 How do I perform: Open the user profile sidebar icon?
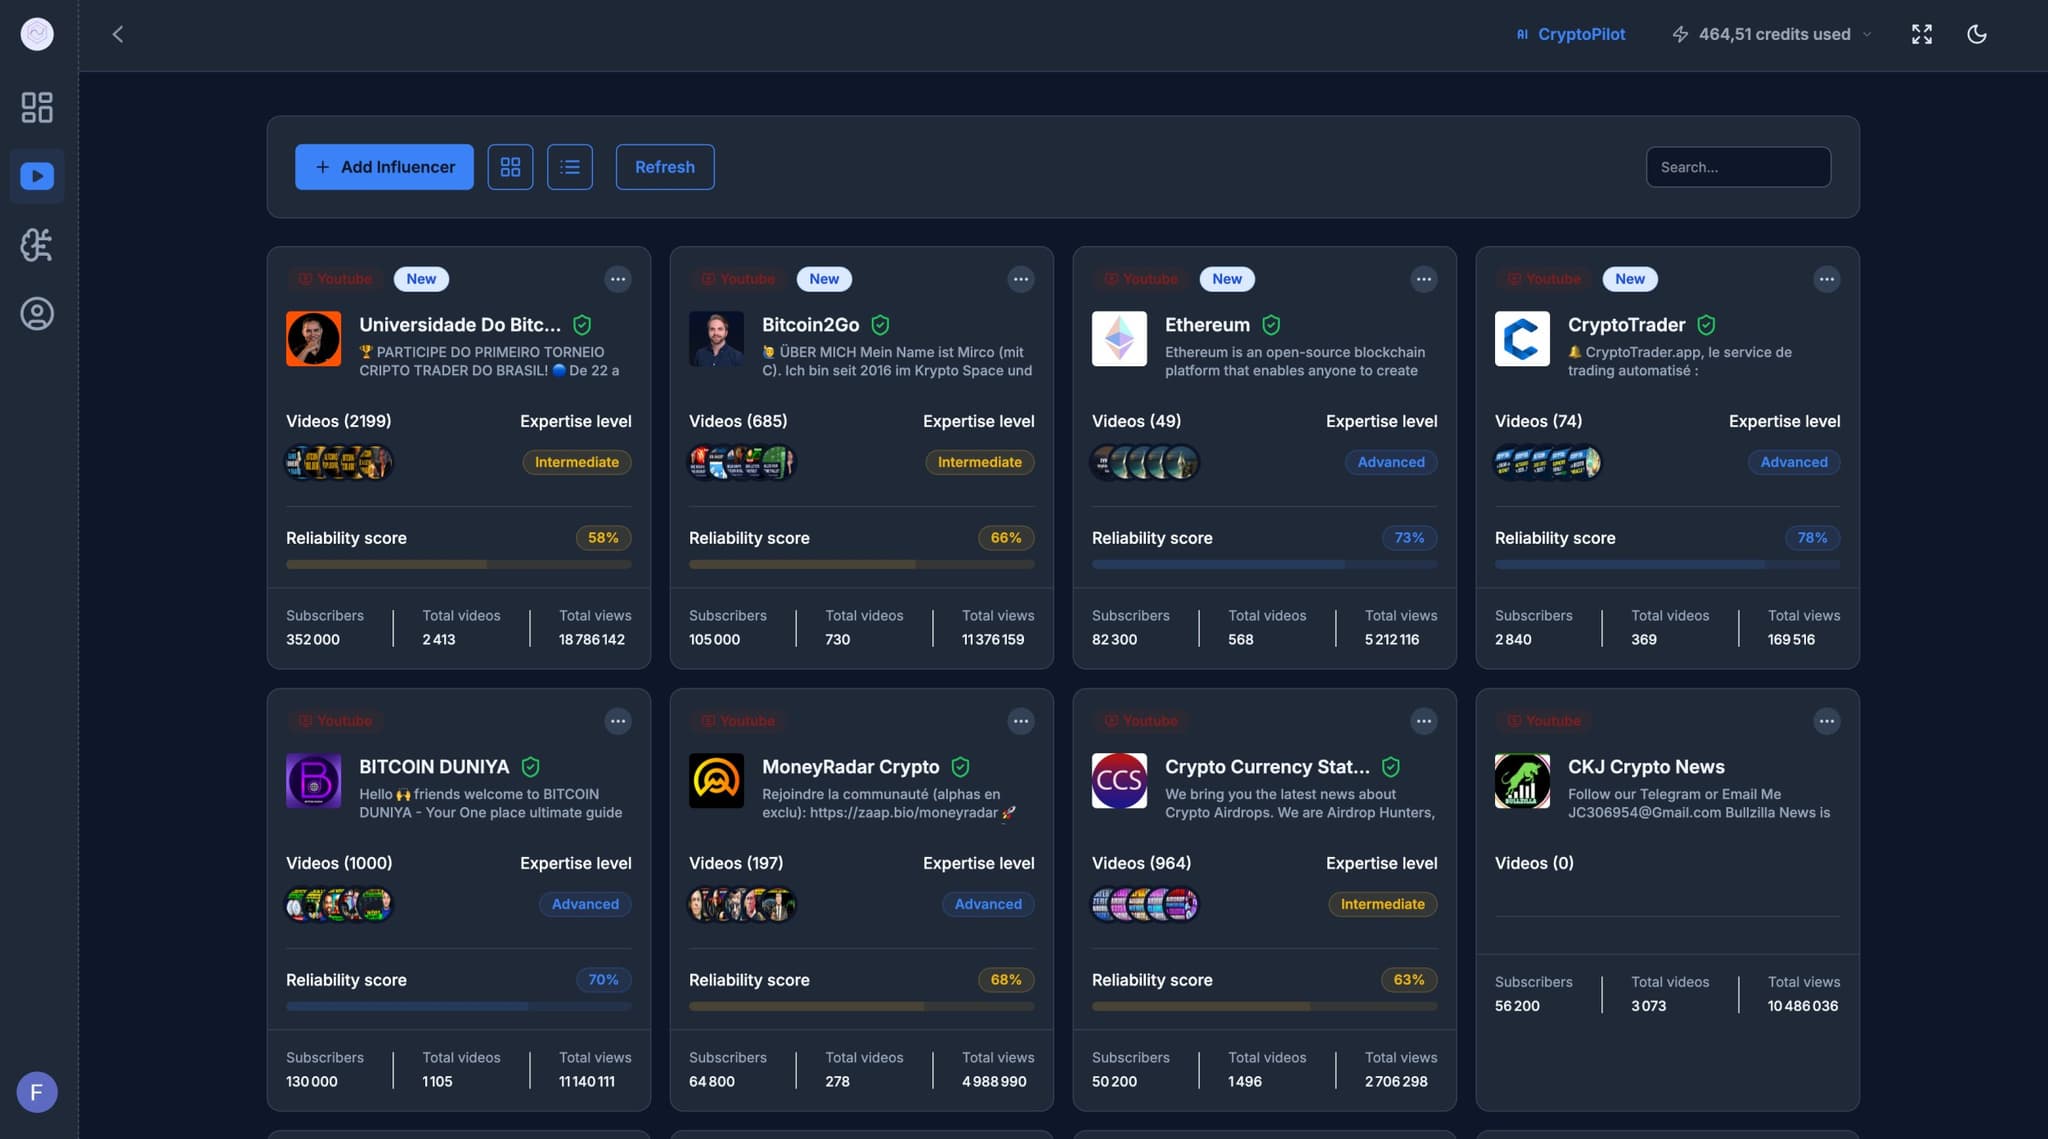(x=37, y=314)
